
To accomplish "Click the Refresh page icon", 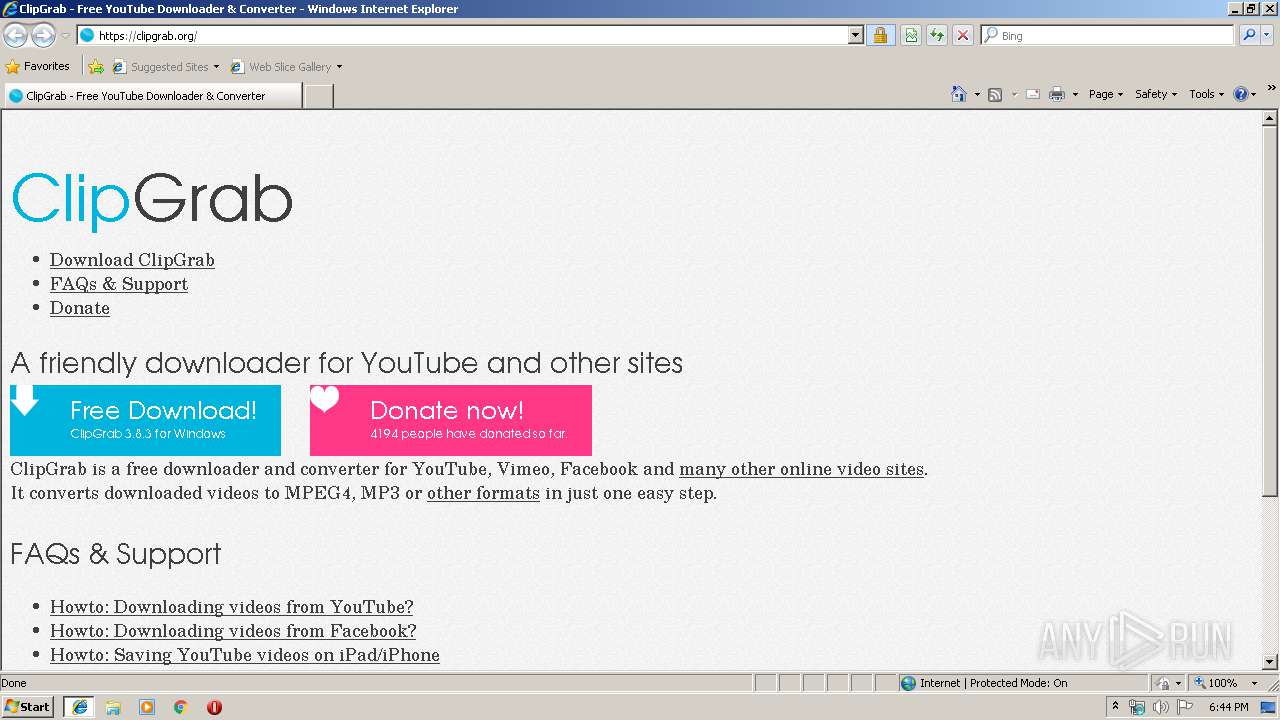I will [937, 35].
